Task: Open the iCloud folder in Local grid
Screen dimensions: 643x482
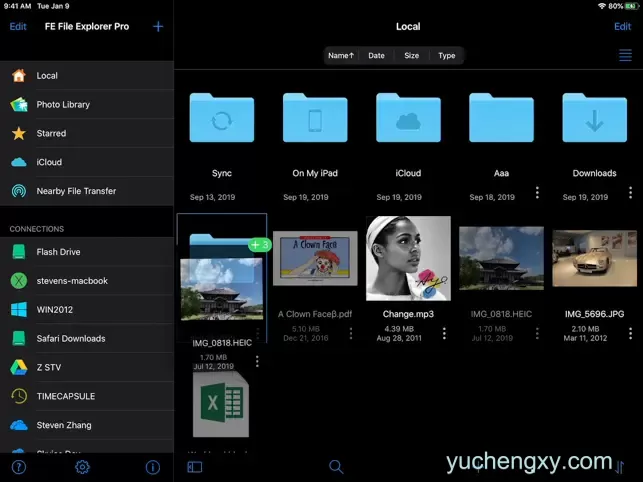Action: 408,118
